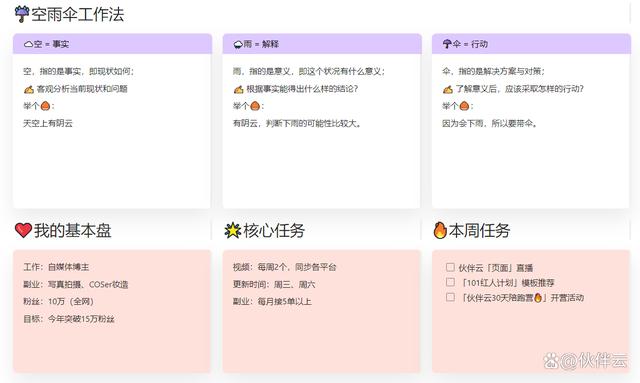This screenshot has height=383, width=640.
Task: Click the 因为会下雨，所以要带伞 text
Action: (x=489, y=123)
